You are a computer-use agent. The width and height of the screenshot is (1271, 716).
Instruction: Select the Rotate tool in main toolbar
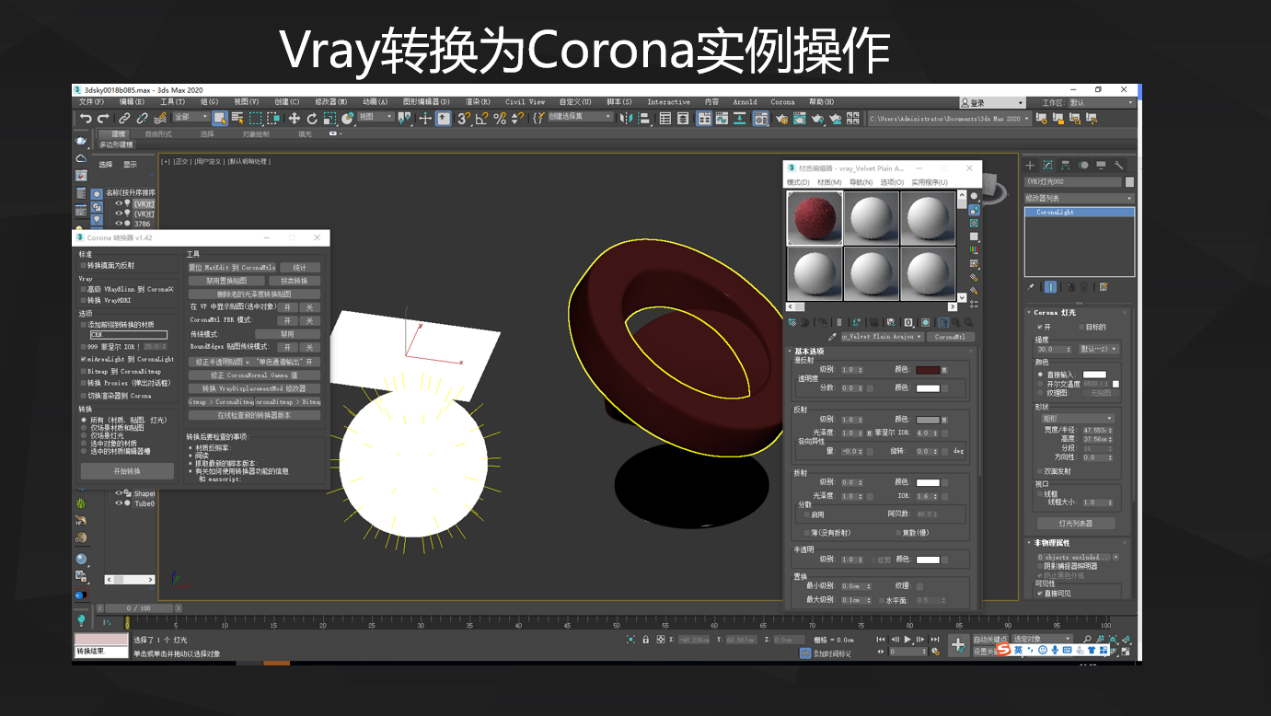pos(312,119)
